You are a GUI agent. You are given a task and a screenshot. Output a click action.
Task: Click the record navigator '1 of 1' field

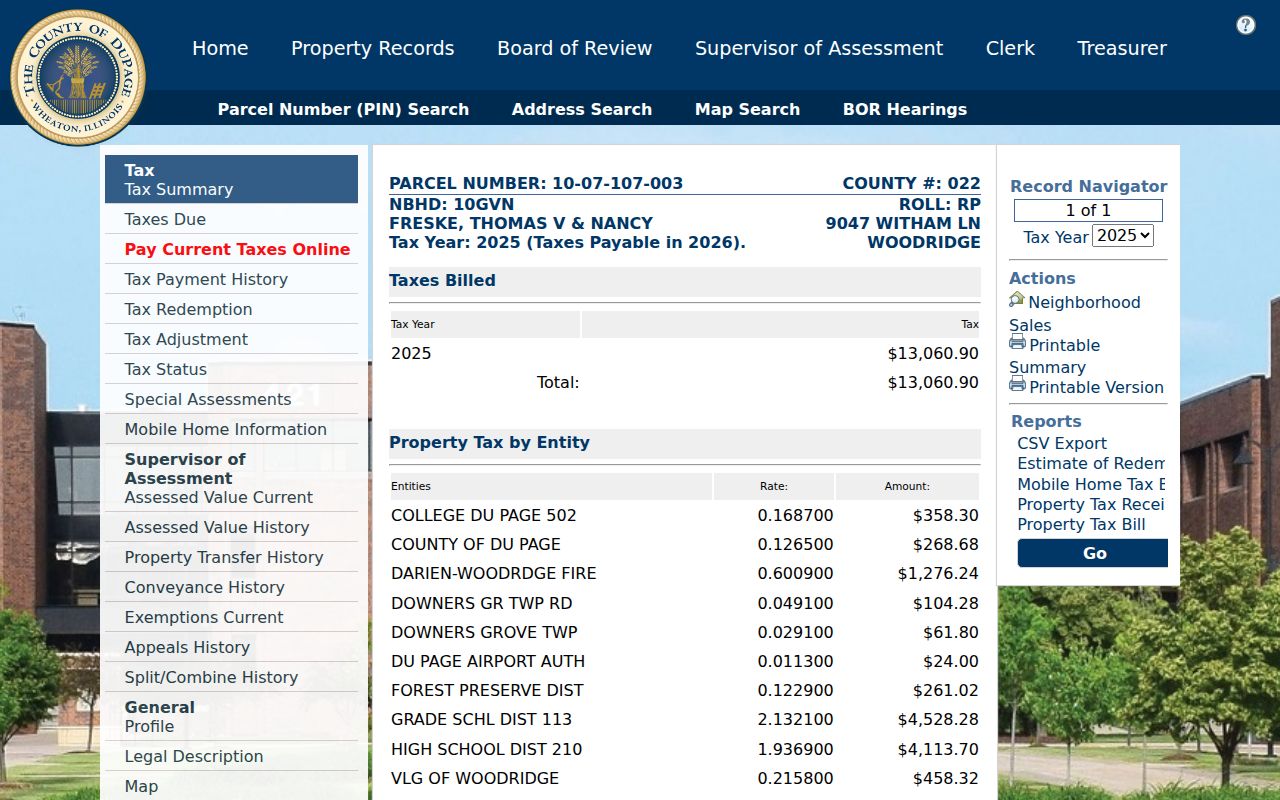point(1088,210)
